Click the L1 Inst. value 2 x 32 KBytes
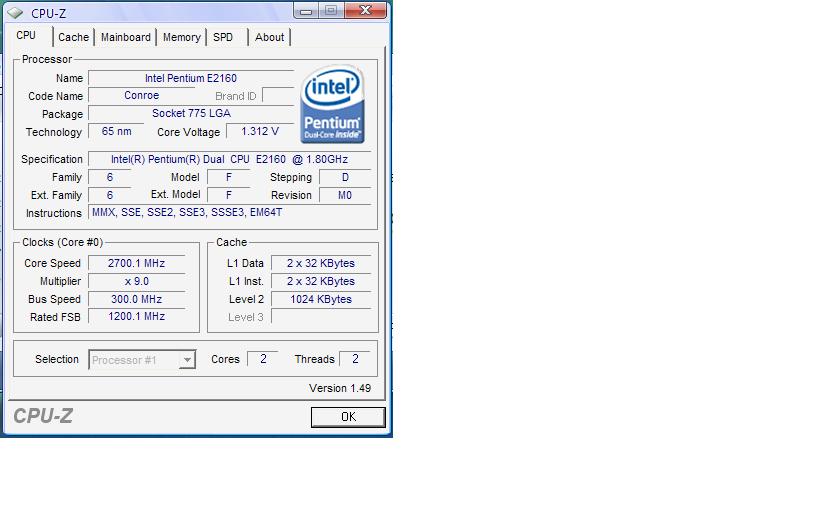This screenshot has width=840, height=525. click(321, 281)
